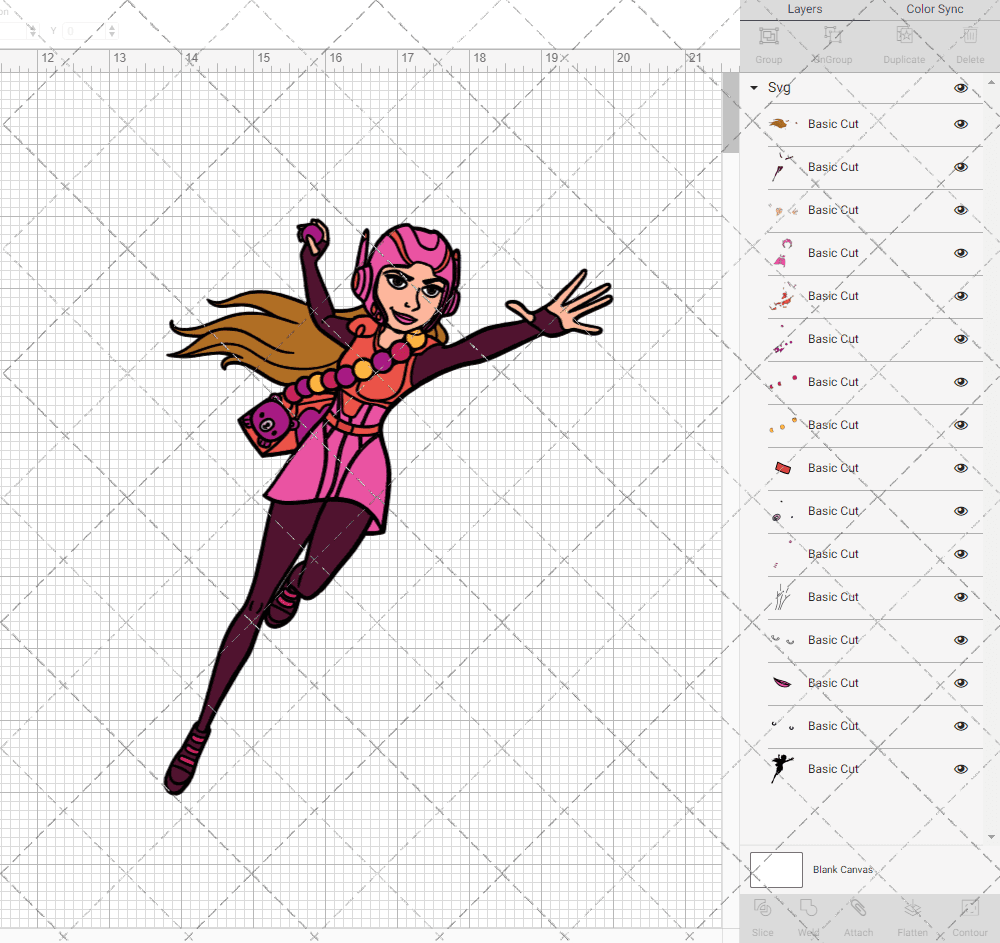Select the pink helmet layer thumbnail
The image size is (1000, 943).
(783, 253)
